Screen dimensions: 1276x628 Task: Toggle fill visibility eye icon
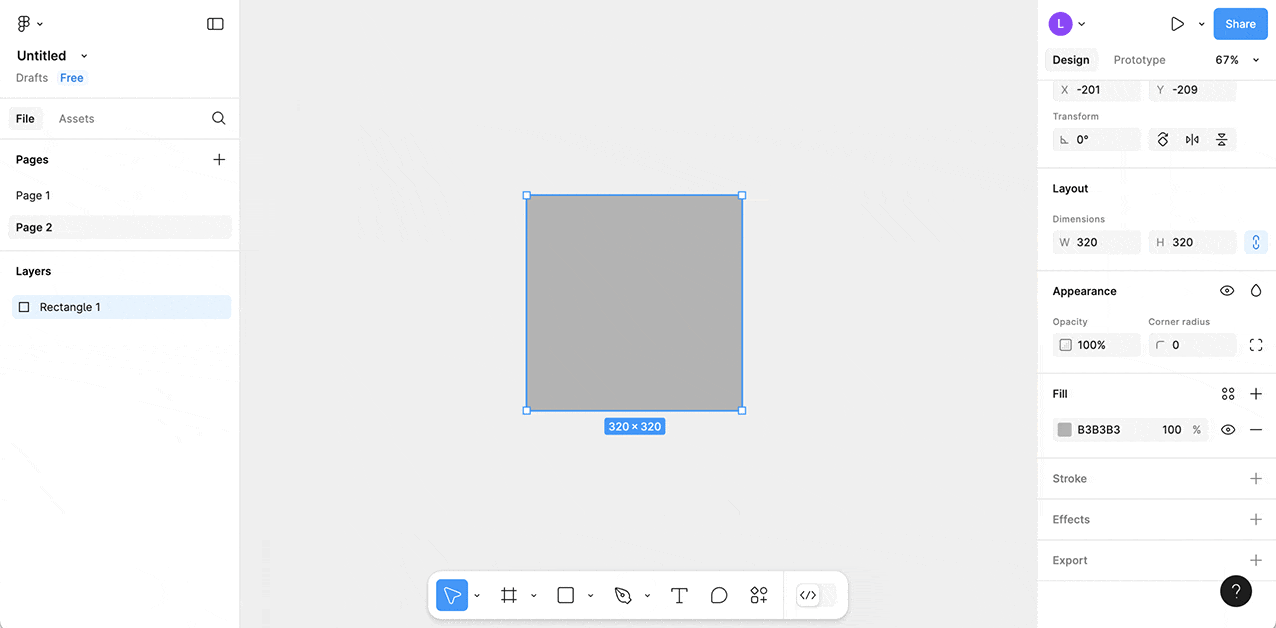(1228, 430)
